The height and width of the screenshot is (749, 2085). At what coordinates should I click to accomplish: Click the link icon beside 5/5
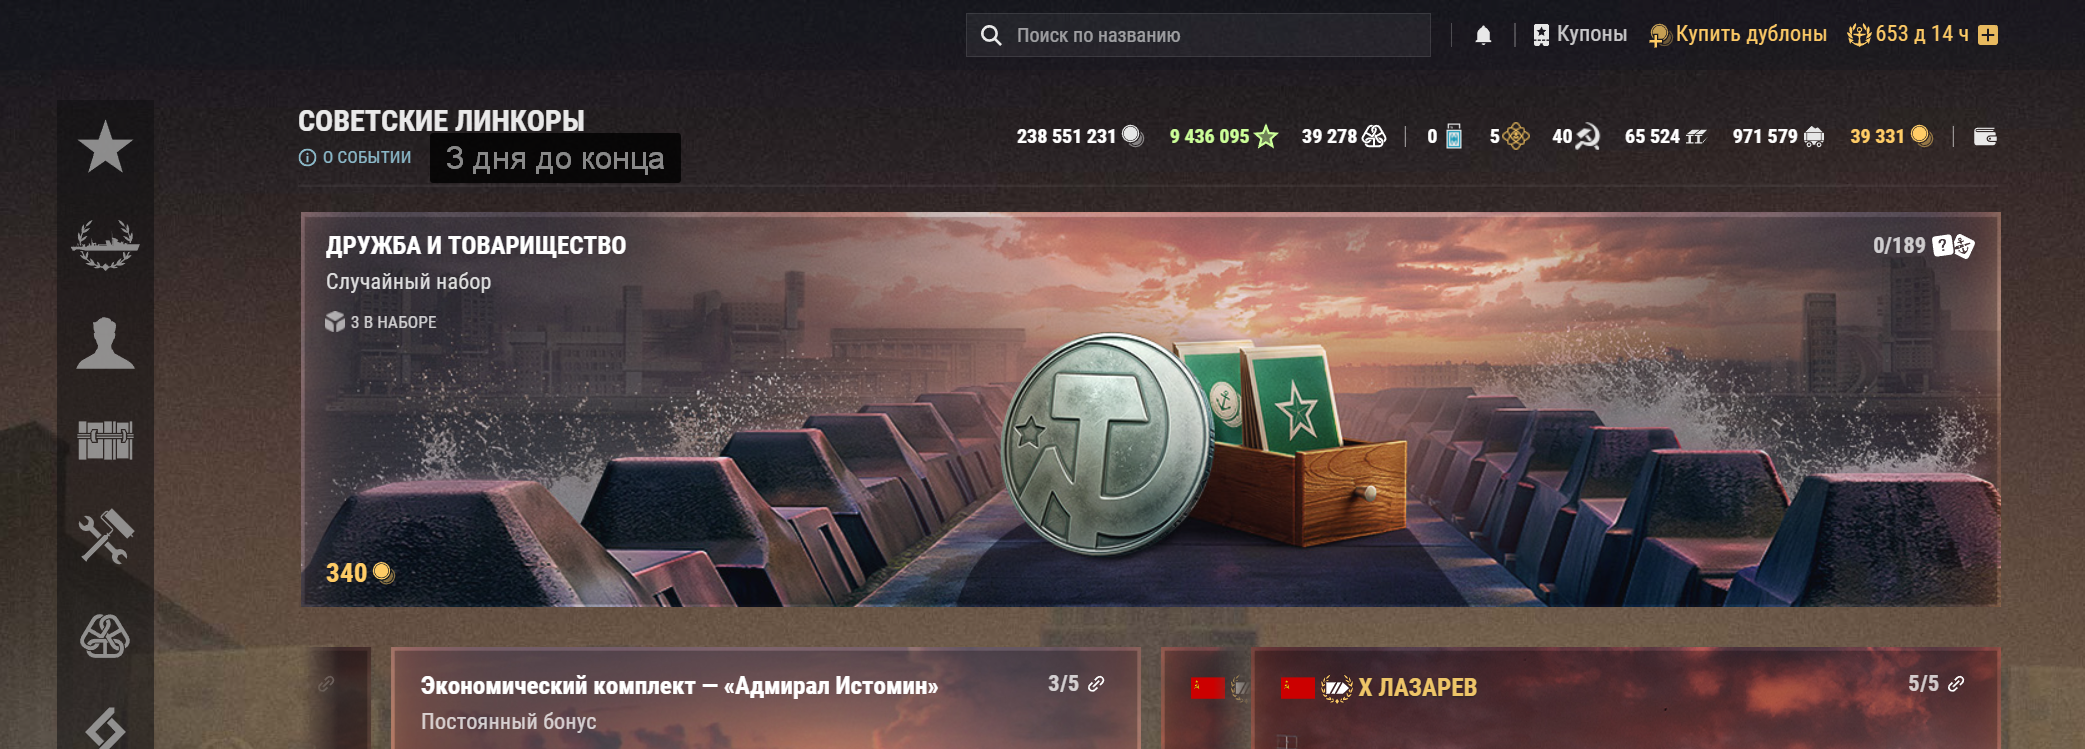(1956, 684)
